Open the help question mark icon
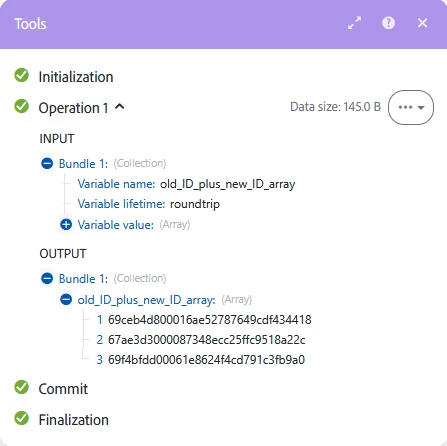The image size is (447, 446). coord(388,23)
